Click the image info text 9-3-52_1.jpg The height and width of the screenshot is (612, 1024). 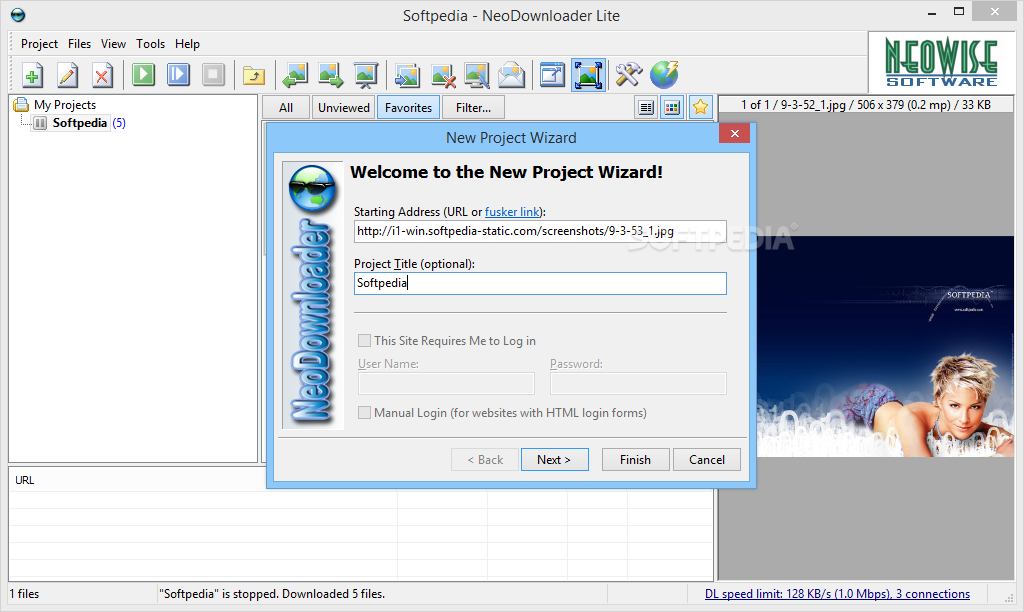(x=865, y=105)
